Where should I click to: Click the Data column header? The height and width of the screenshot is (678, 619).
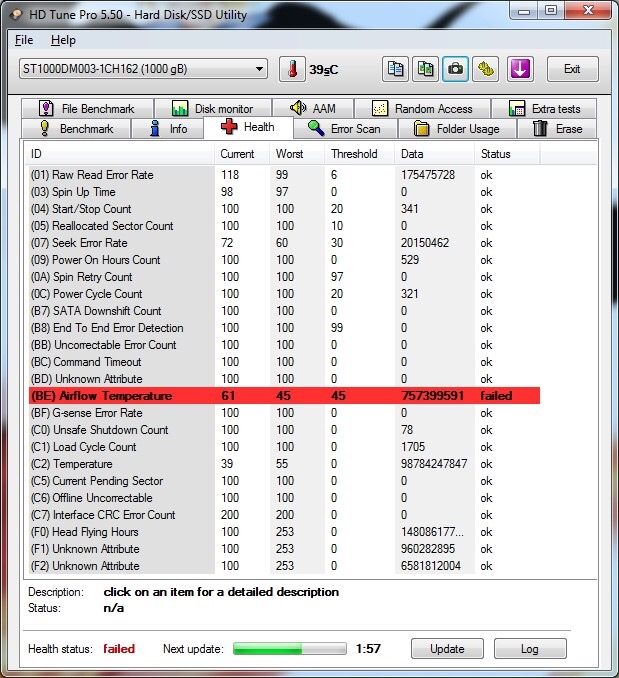coord(434,154)
